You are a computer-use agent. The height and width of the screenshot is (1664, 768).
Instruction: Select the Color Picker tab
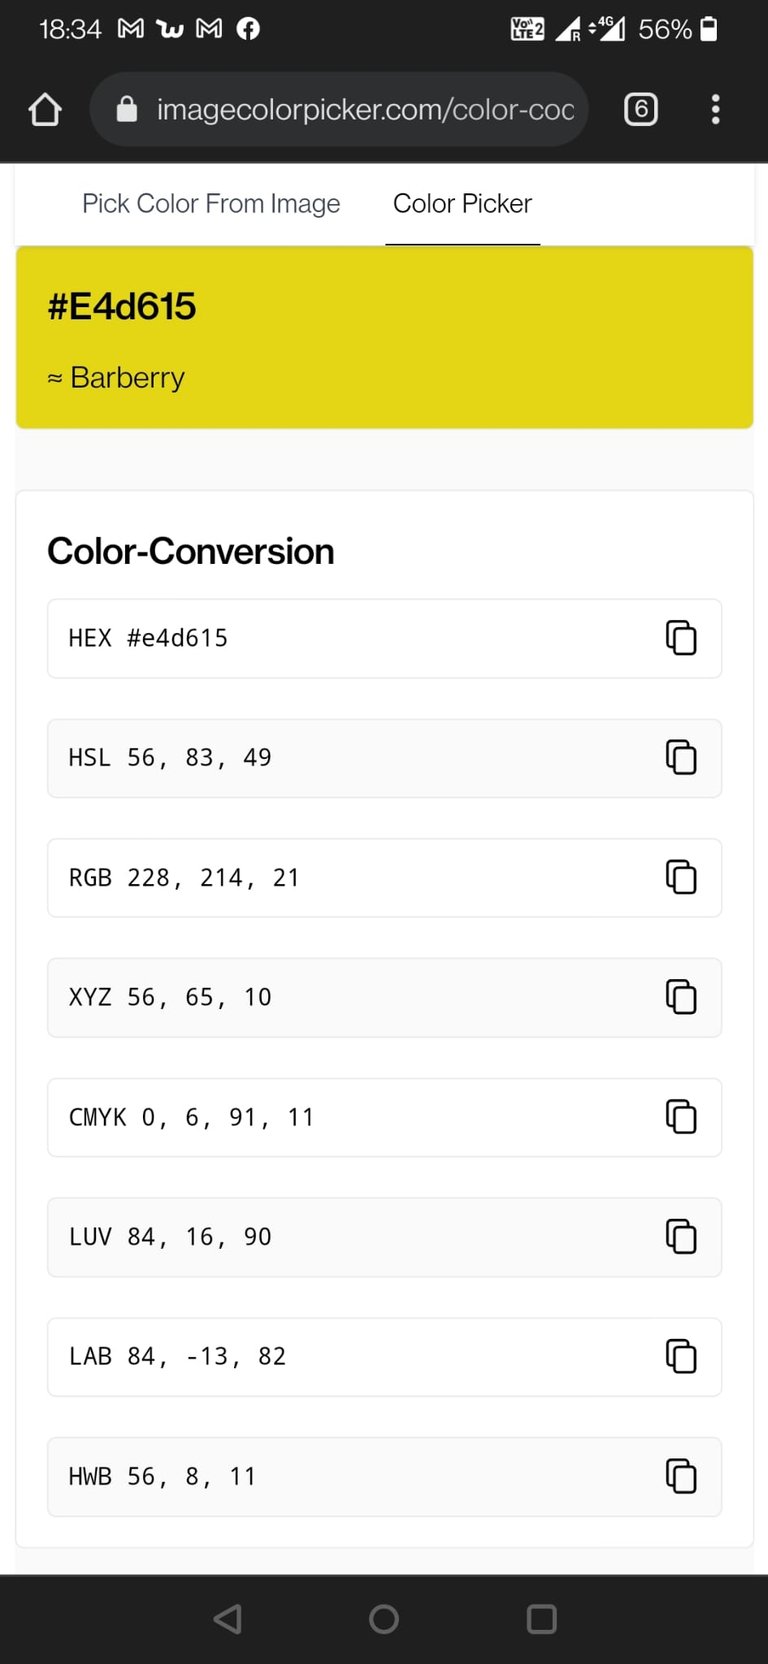462,204
